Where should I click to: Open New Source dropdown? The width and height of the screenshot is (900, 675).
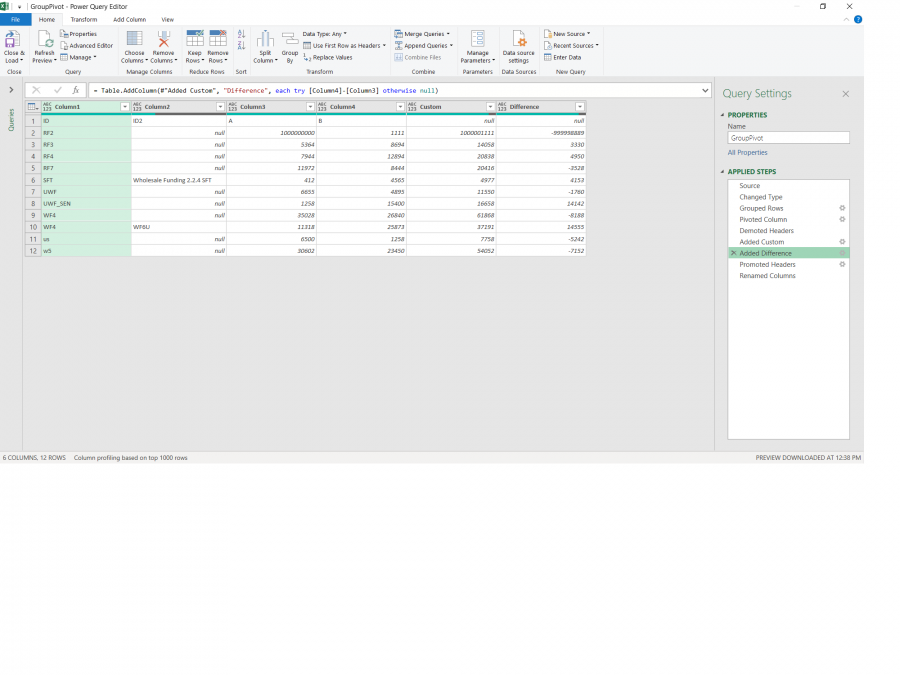tap(567, 34)
